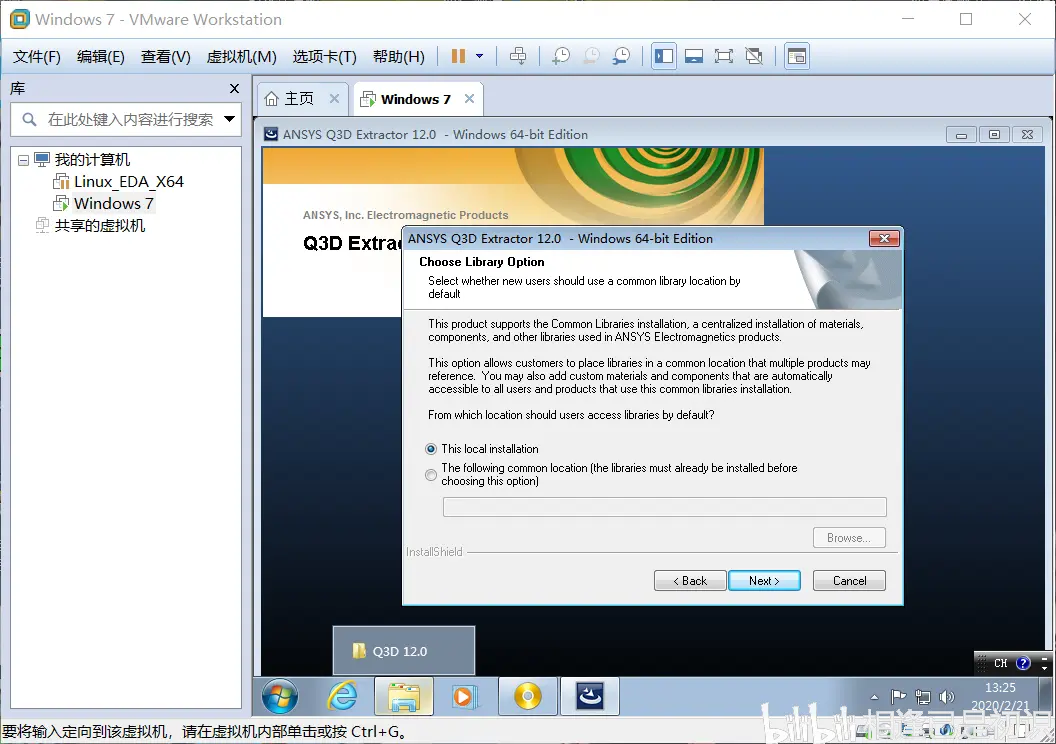Collapse the 我的计算机 tree node
Image resolution: width=1056 pixels, height=744 pixels.
(23, 160)
